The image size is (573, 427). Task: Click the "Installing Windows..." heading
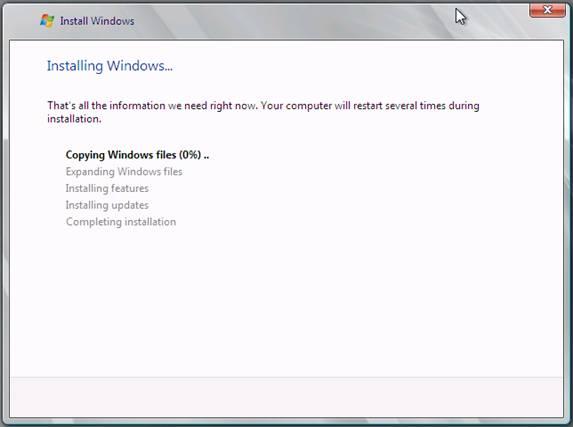(110, 66)
